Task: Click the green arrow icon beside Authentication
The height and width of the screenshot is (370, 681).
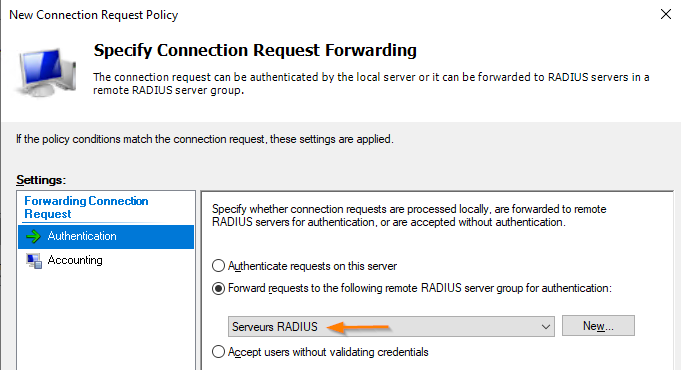Action: tap(33, 237)
